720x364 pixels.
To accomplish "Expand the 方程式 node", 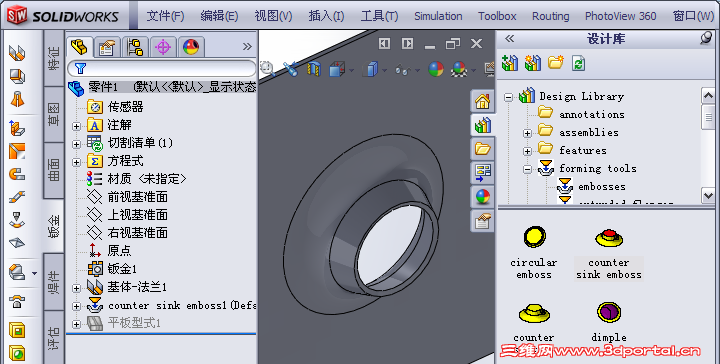I will (x=77, y=162).
